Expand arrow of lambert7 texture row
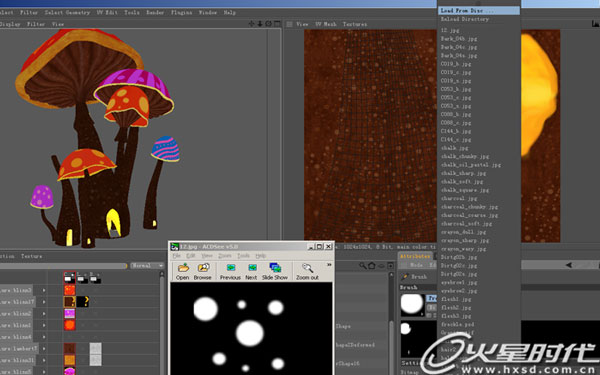 tap(44, 349)
